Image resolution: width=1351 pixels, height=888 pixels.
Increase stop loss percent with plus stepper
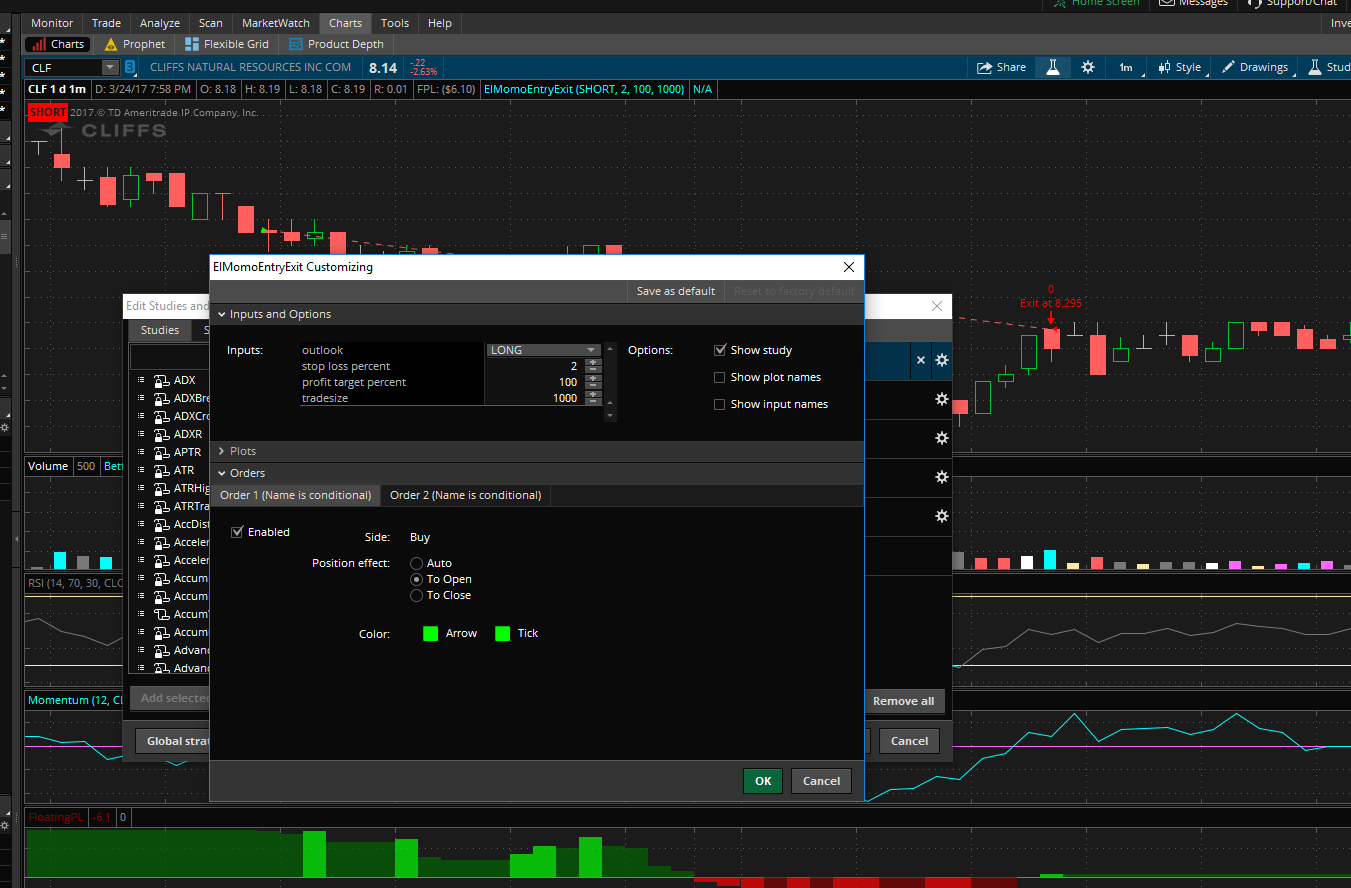[x=594, y=362]
